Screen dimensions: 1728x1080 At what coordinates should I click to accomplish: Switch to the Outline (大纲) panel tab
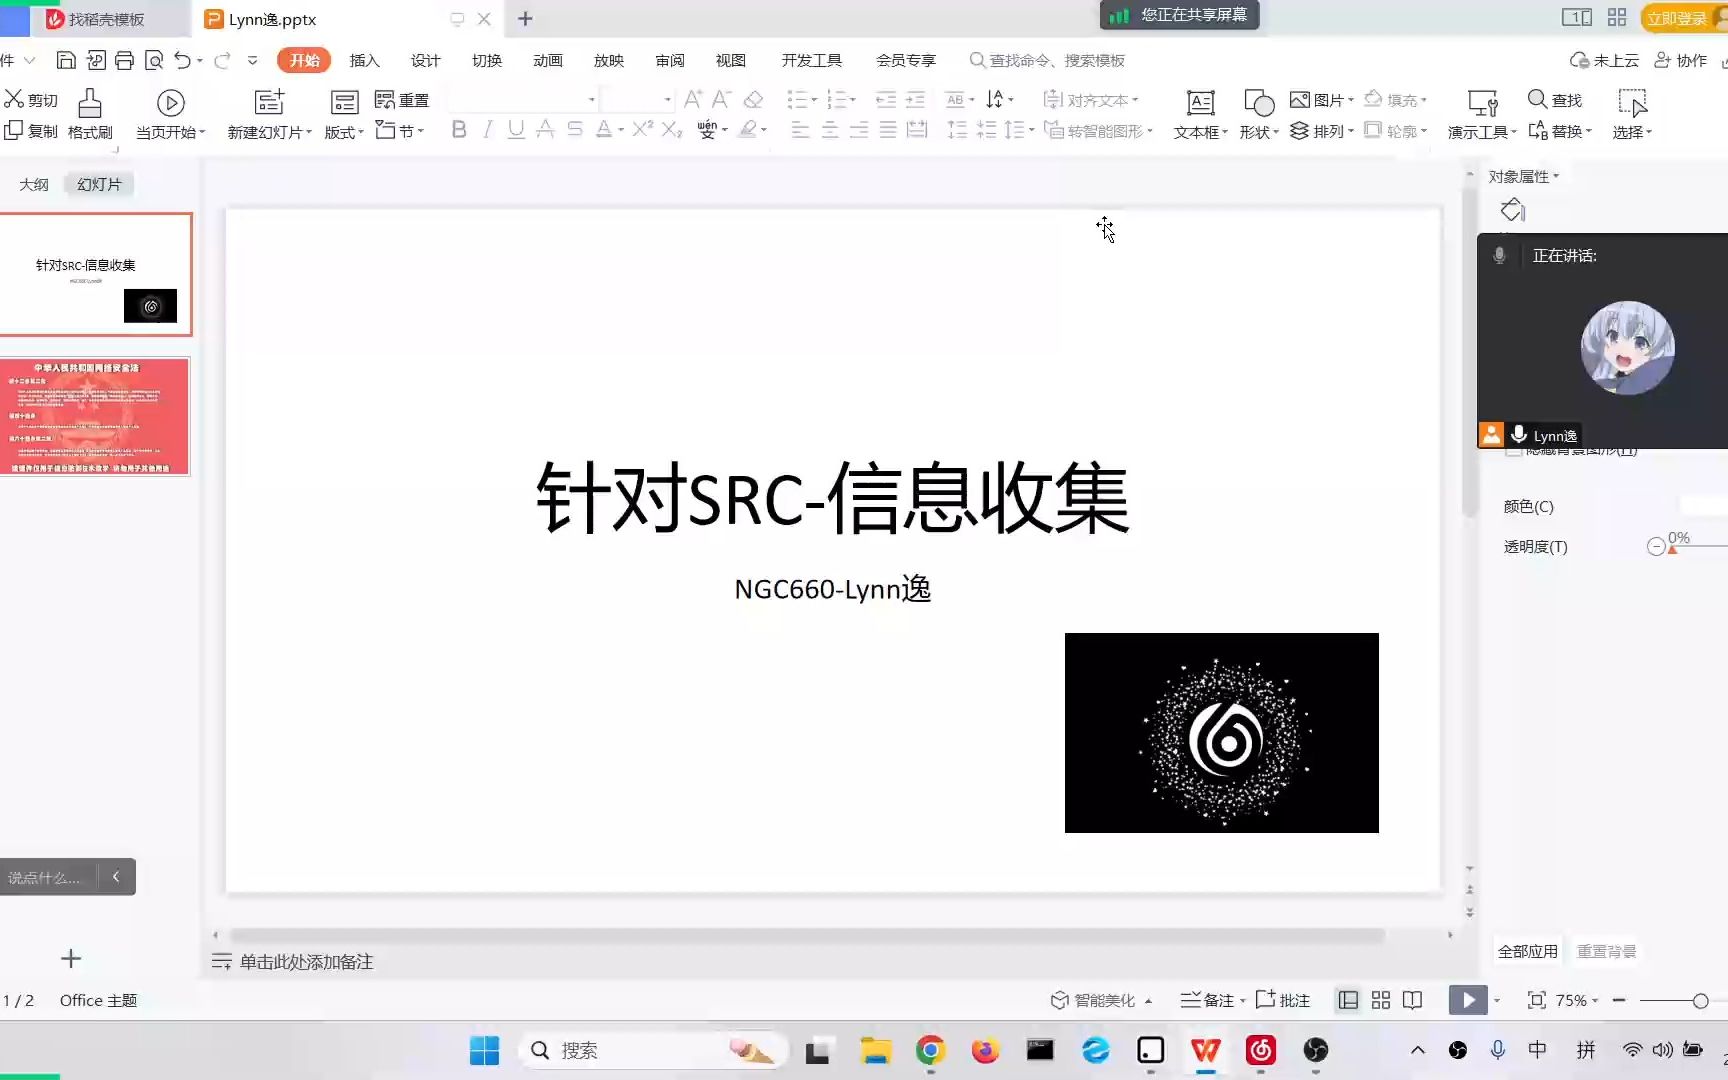pyautogui.click(x=34, y=184)
